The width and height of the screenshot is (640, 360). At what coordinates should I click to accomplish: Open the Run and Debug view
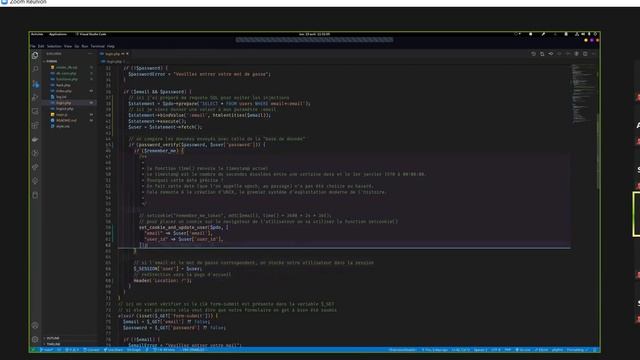(x=35, y=98)
